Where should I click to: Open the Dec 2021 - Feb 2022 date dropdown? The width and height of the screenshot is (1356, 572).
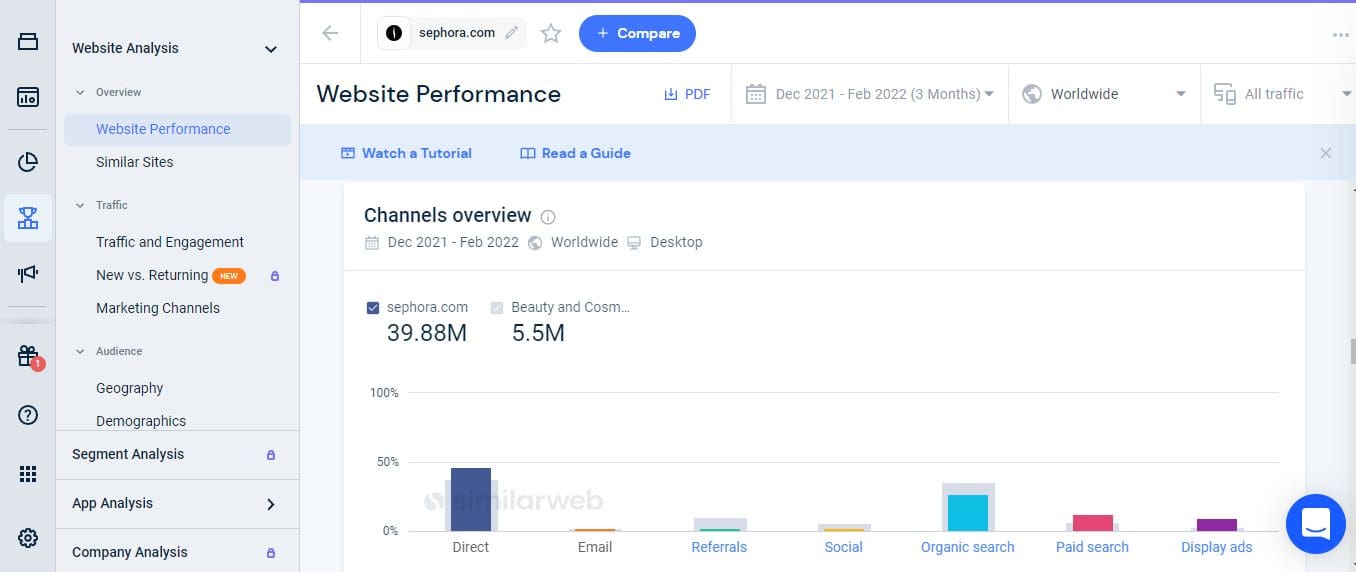(x=870, y=94)
